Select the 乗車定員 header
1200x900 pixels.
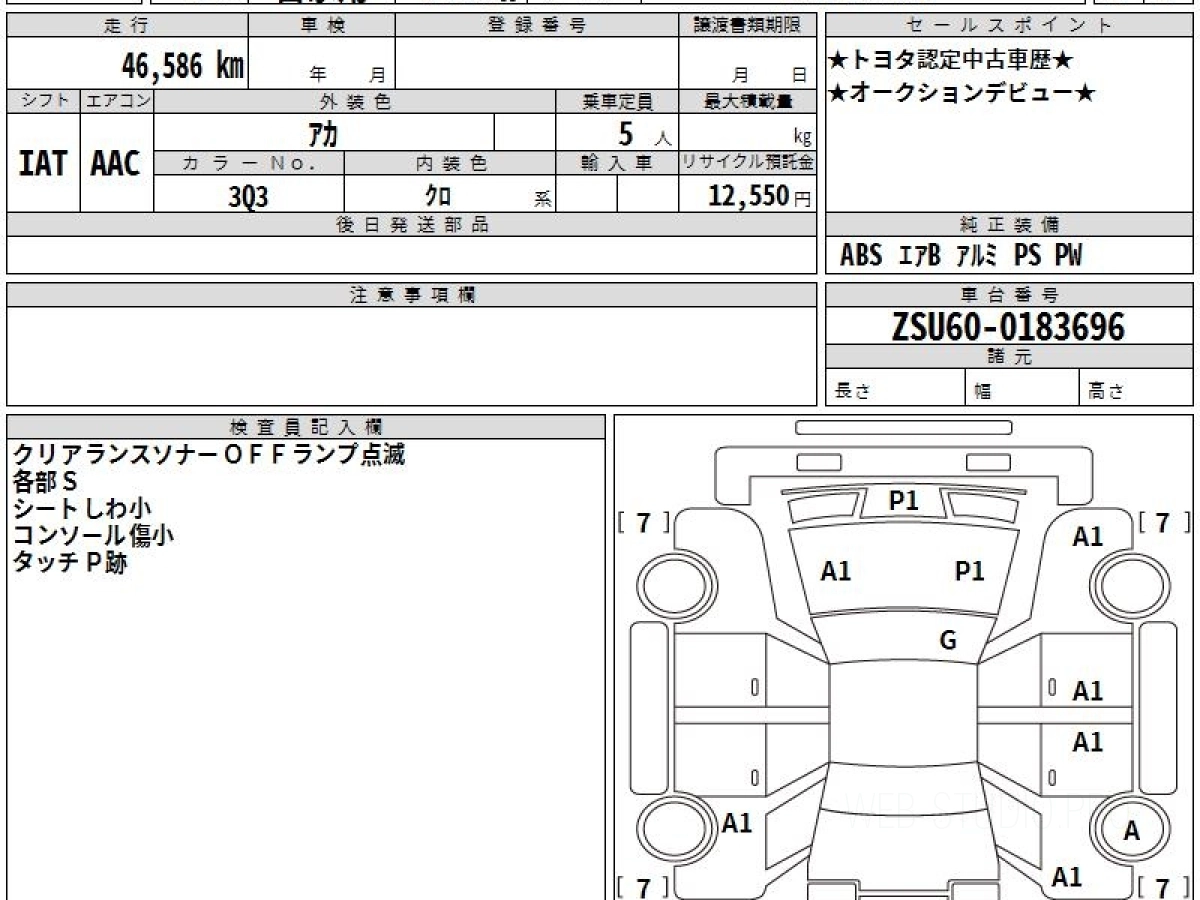tap(617, 102)
